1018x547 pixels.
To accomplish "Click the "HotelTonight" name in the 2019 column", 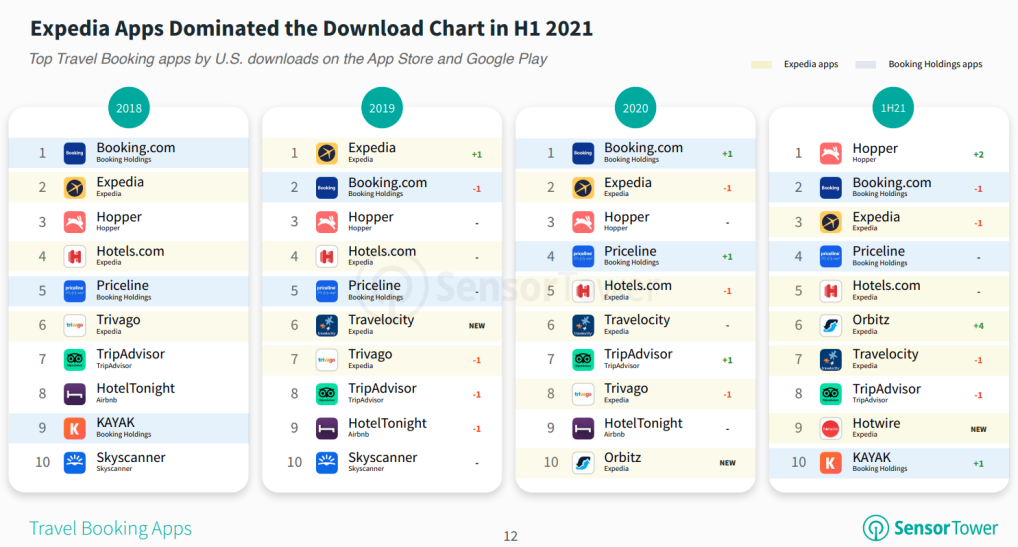I will point(387,423).
